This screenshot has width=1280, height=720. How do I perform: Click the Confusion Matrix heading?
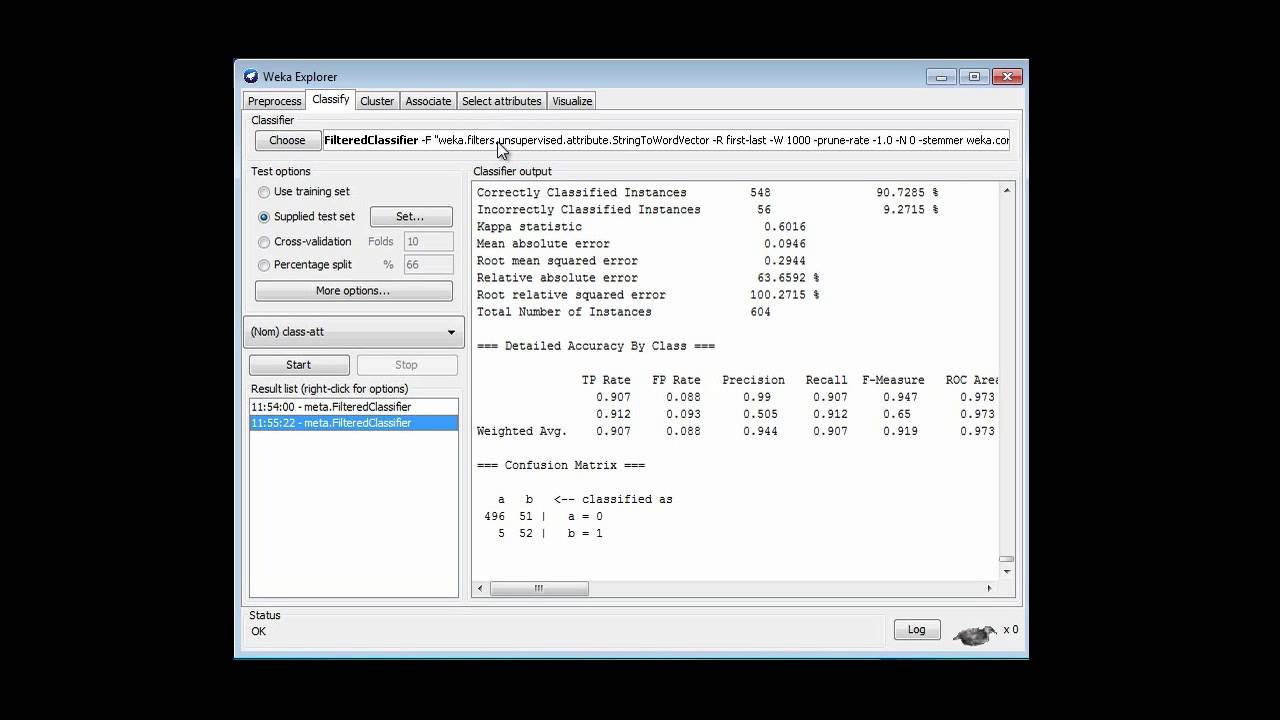click(x=561, y=465)
